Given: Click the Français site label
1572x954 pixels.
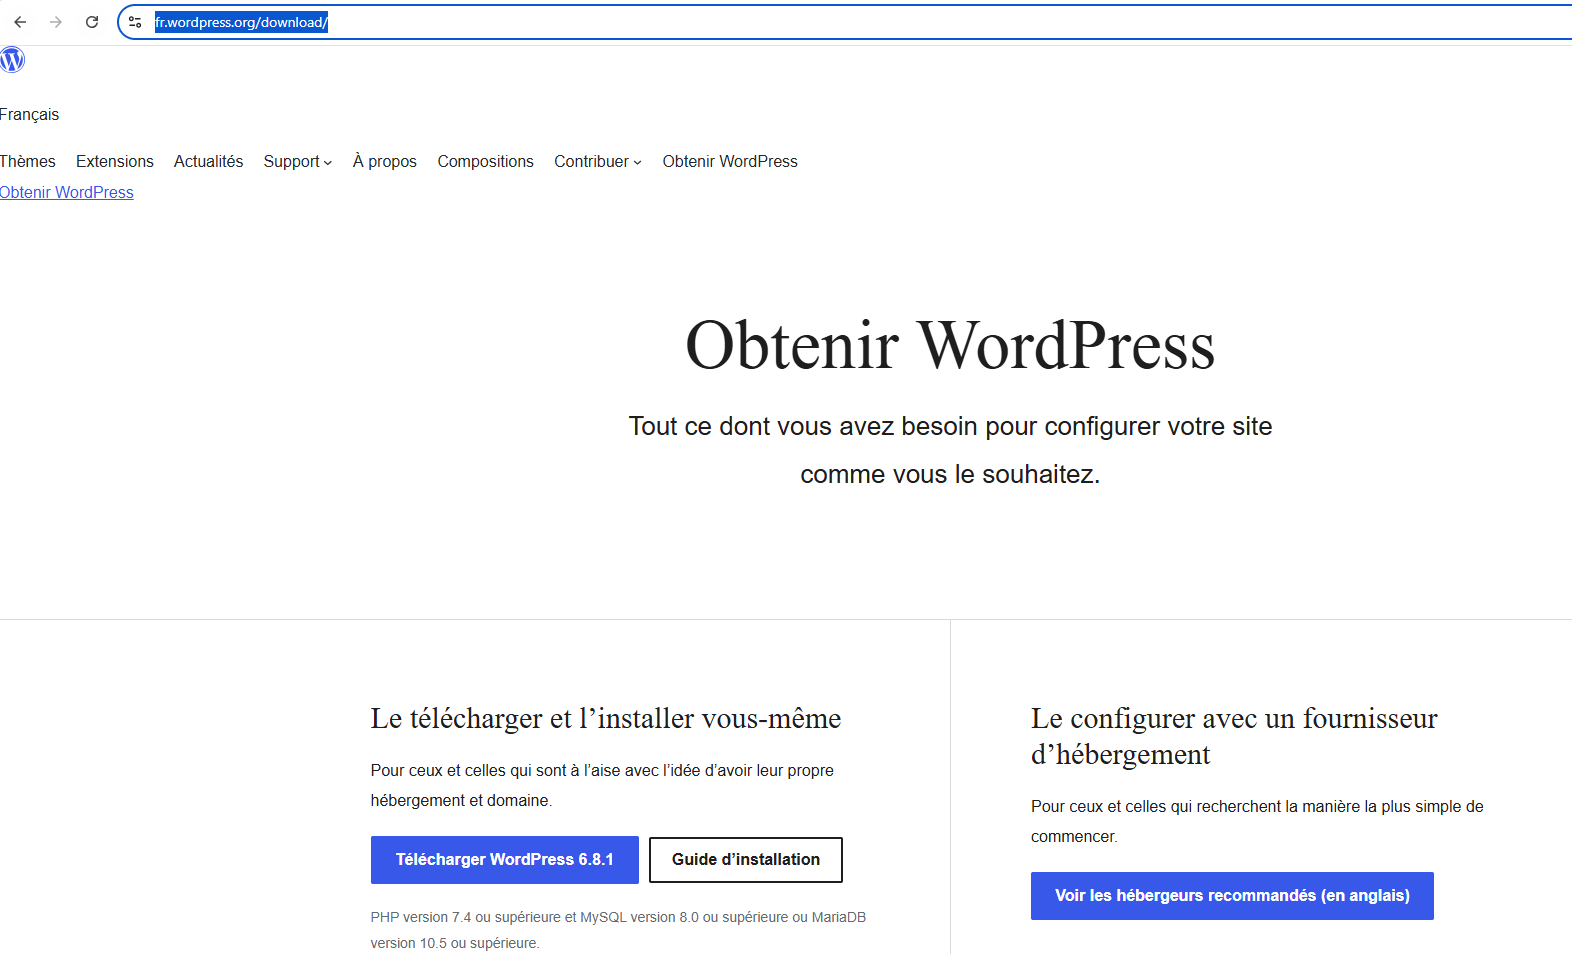Looking at the screenshot, I should 29,114.
